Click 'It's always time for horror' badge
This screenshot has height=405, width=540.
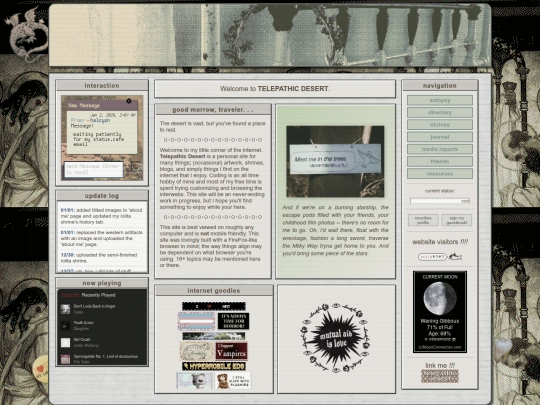233,321
